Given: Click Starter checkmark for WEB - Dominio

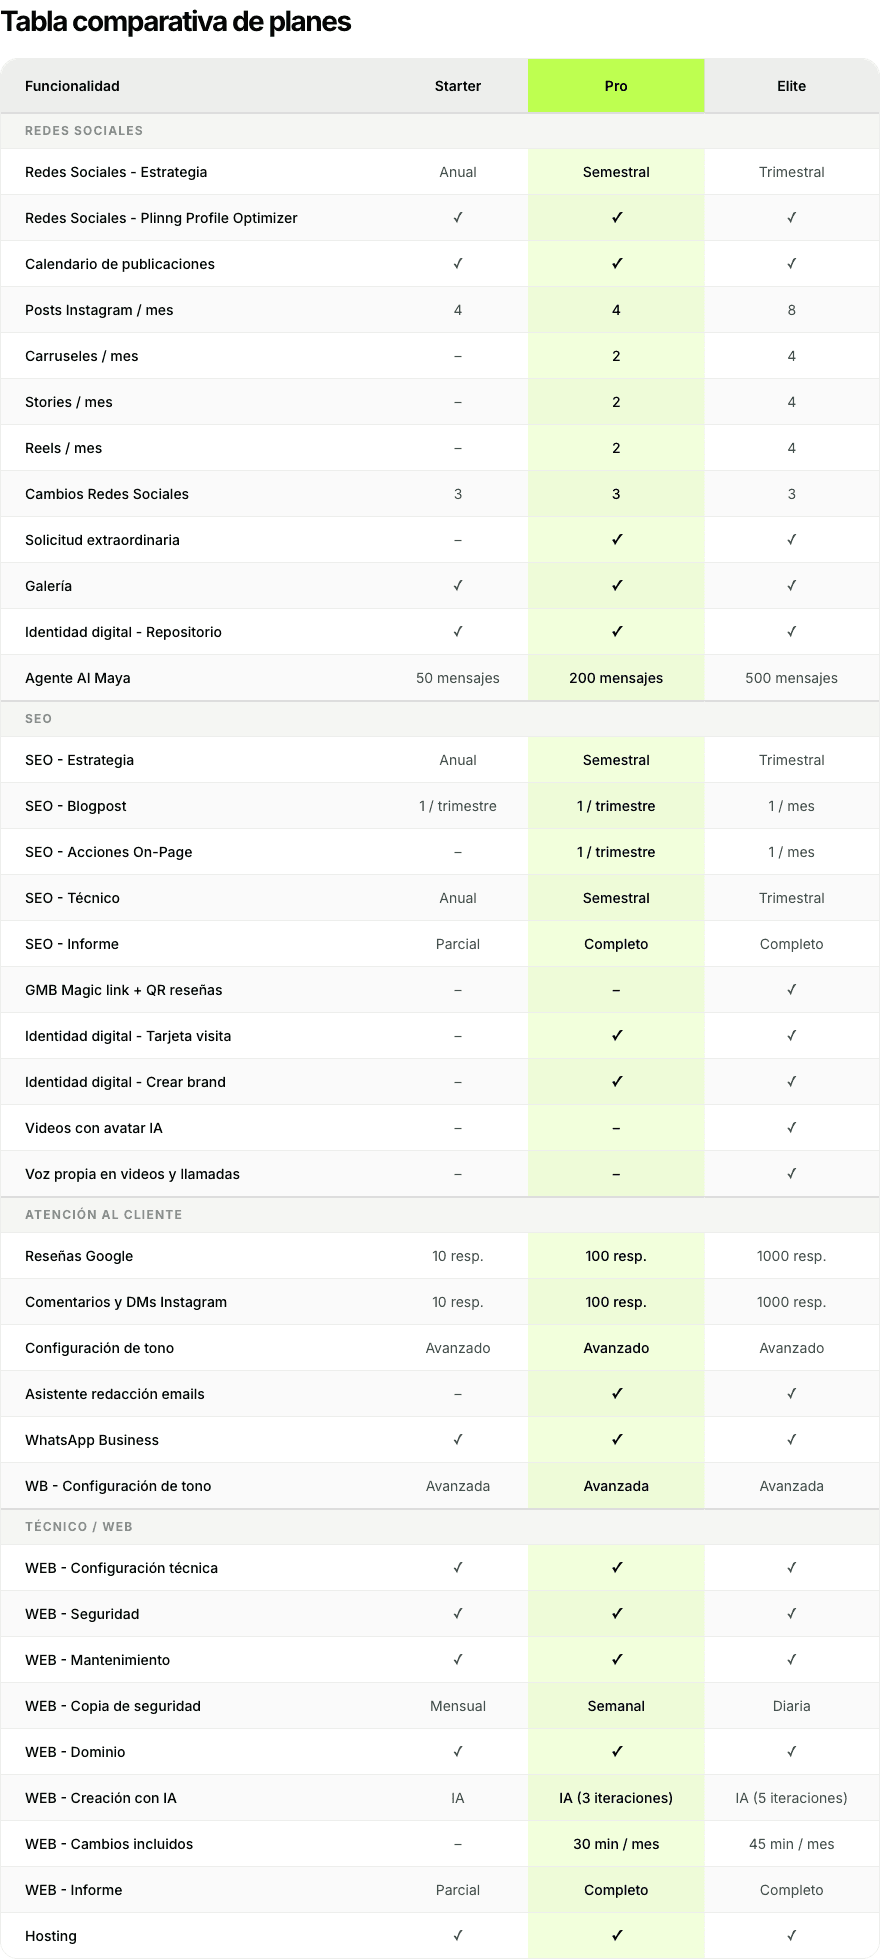Looking at the screenshot, I should pyautogui.click(x=458, y=1752).
